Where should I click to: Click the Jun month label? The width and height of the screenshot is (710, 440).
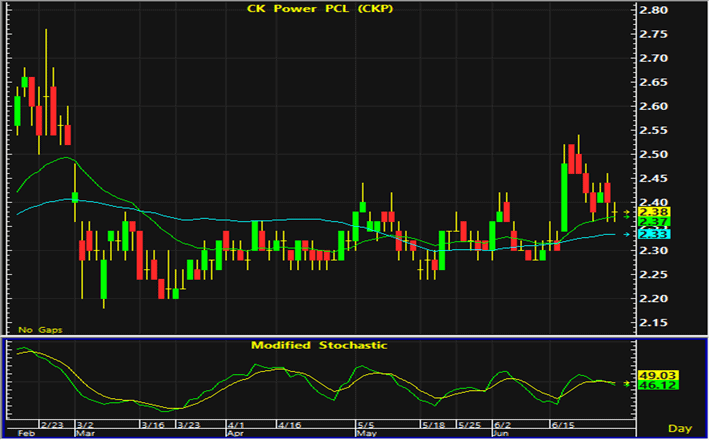(502, 433)
